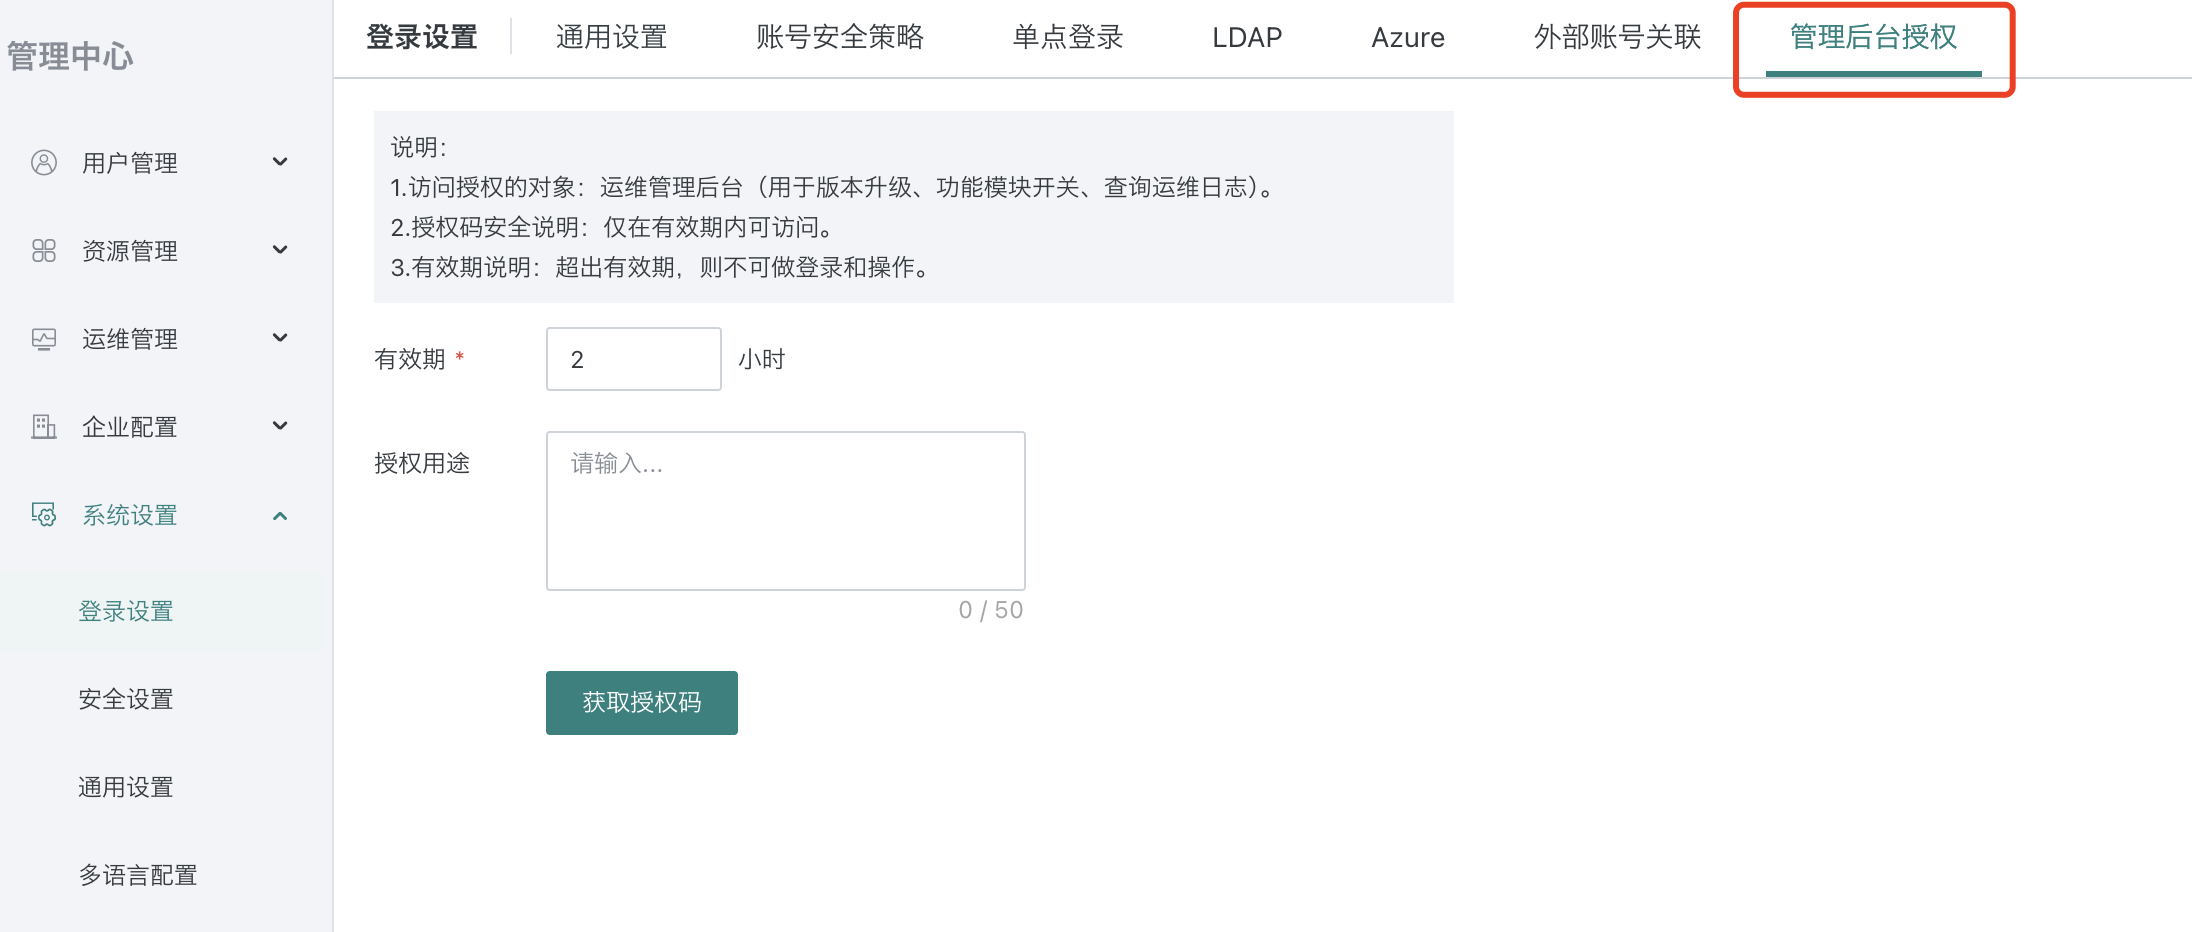Click the 企业配置 building icon

(44, 426)
